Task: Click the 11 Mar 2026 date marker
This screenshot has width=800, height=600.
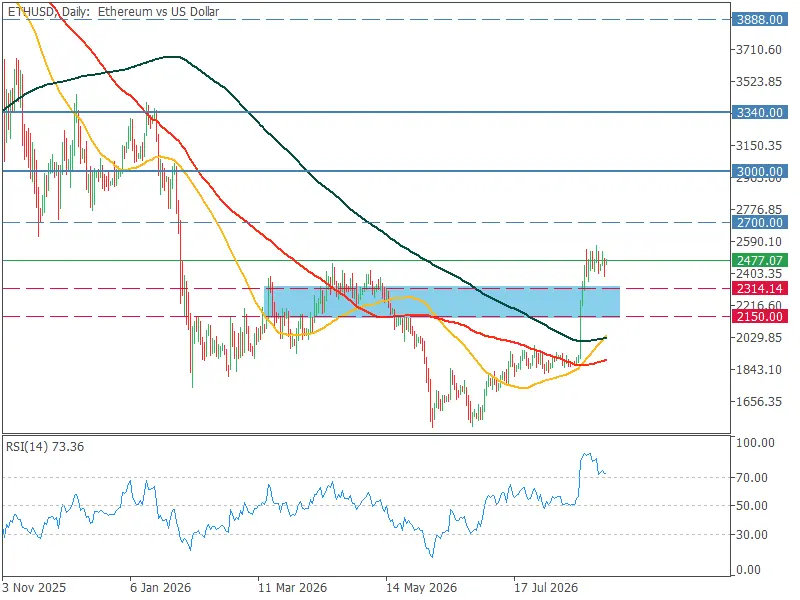Action: tap(292, 588)
